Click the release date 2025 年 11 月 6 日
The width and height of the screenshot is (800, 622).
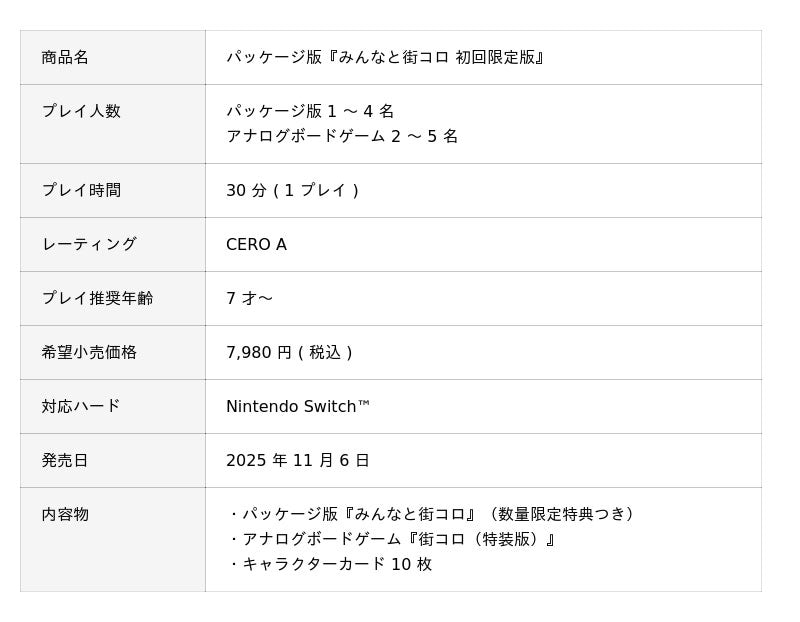(298, 460)
